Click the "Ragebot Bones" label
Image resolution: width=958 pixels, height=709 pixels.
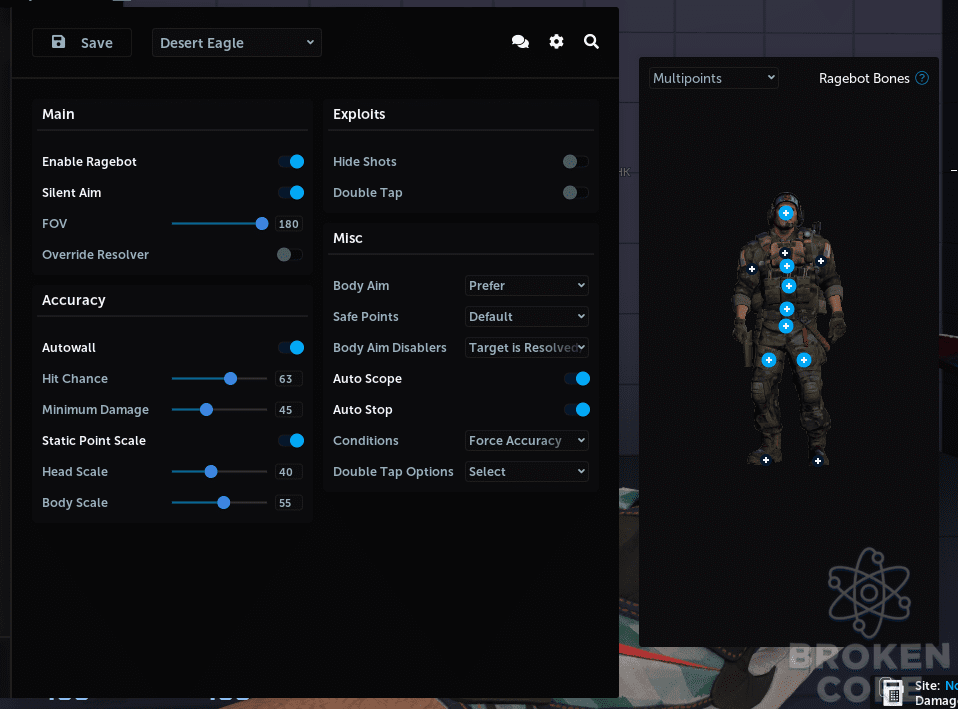[x=864, y=78]
